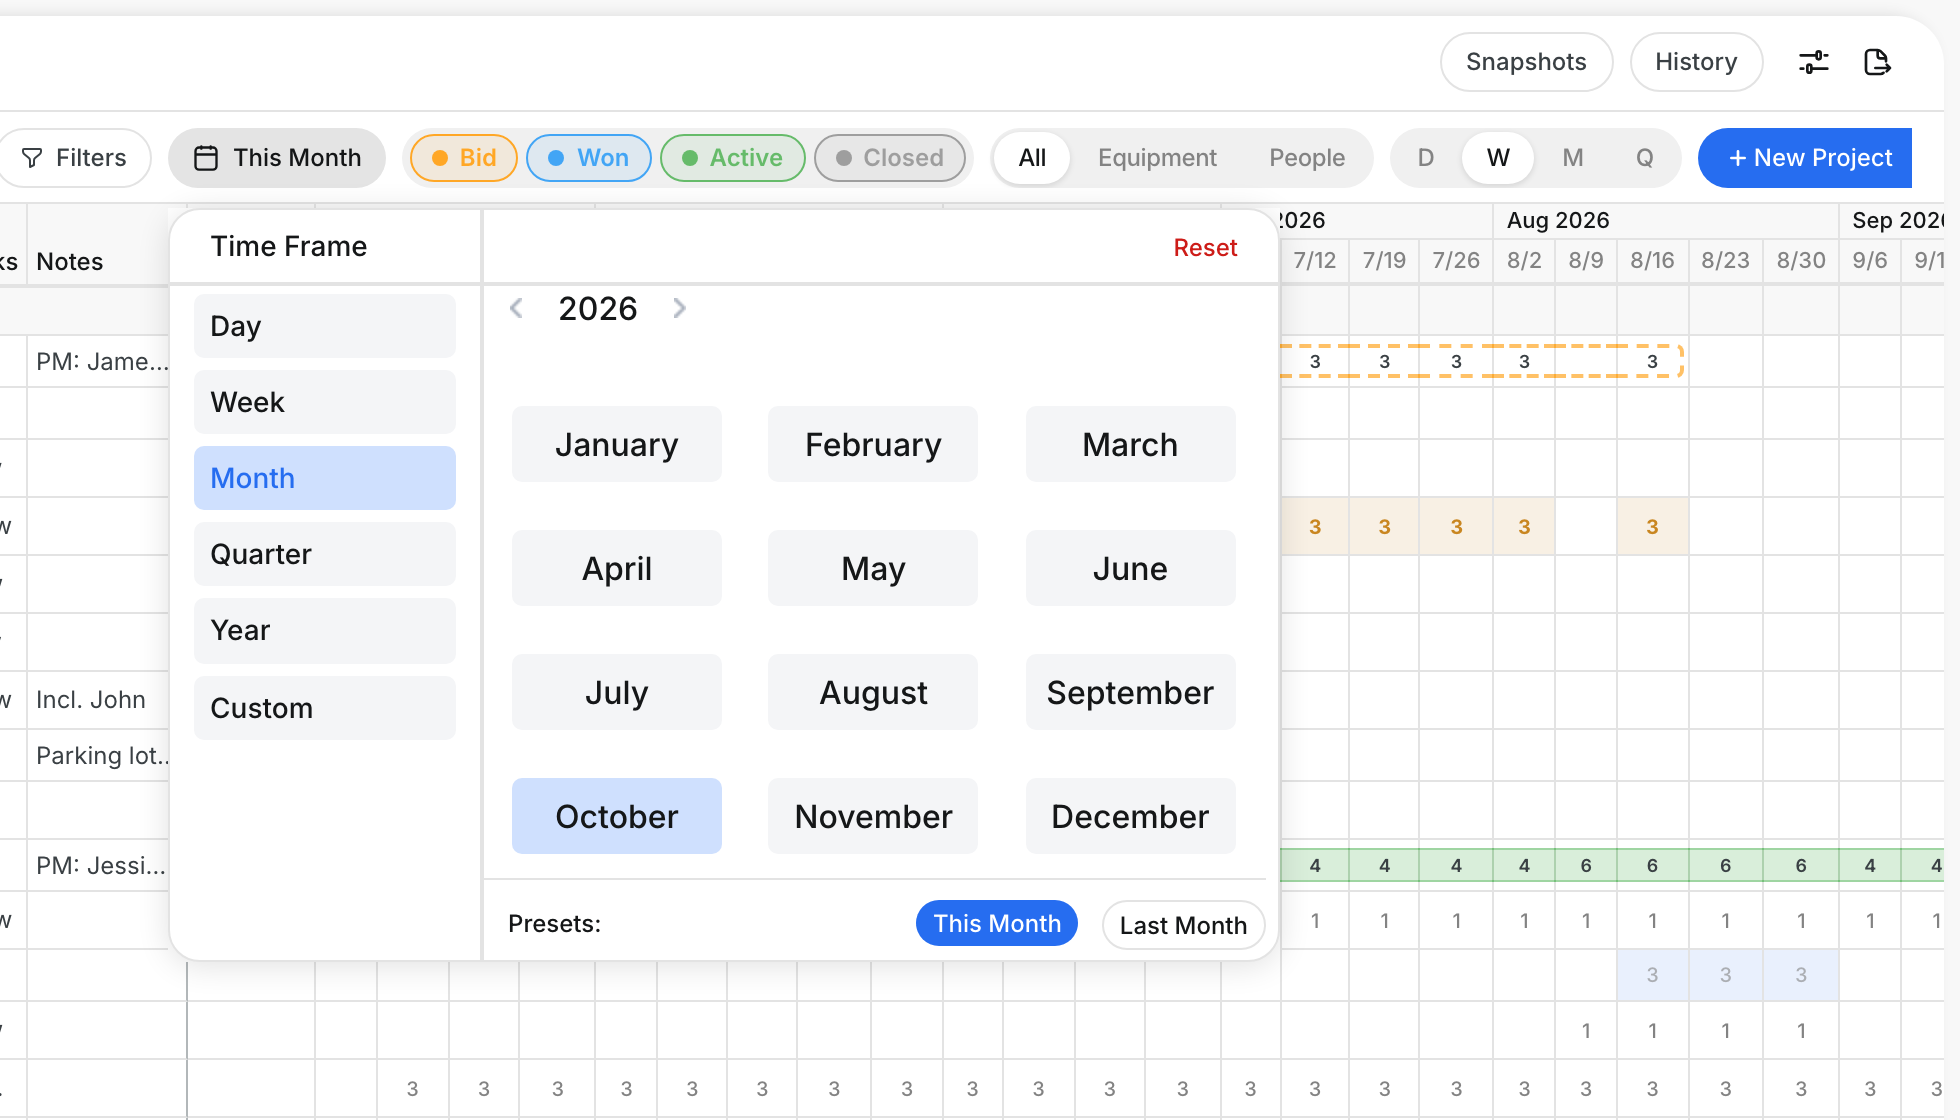
Task: Apply This Month preset
Action: [x=997, y=923]
